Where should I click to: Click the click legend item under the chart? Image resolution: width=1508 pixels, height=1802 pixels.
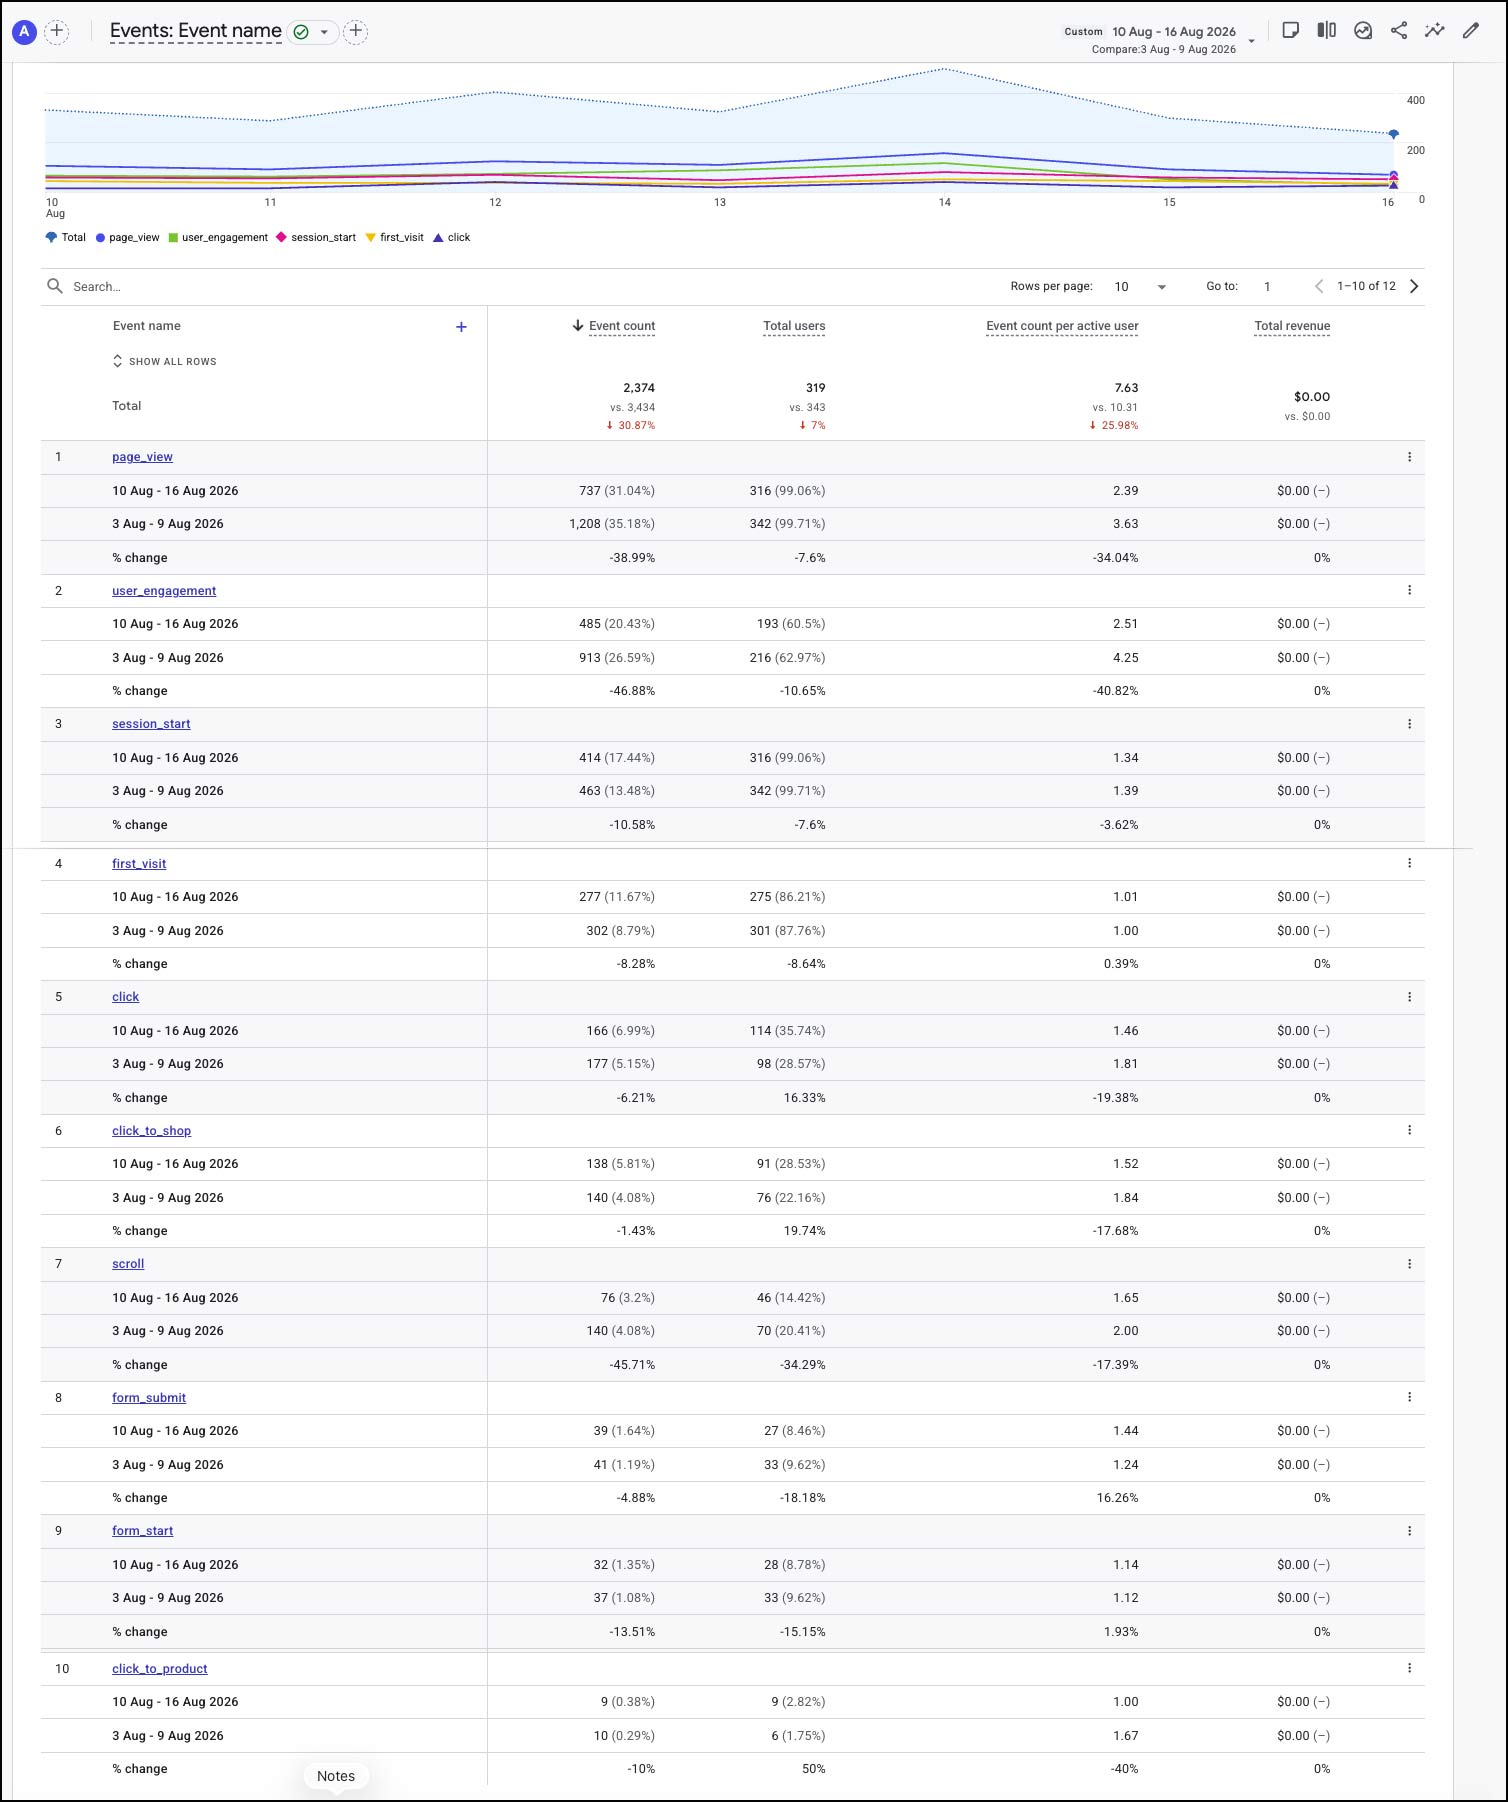tap(452, 238)
